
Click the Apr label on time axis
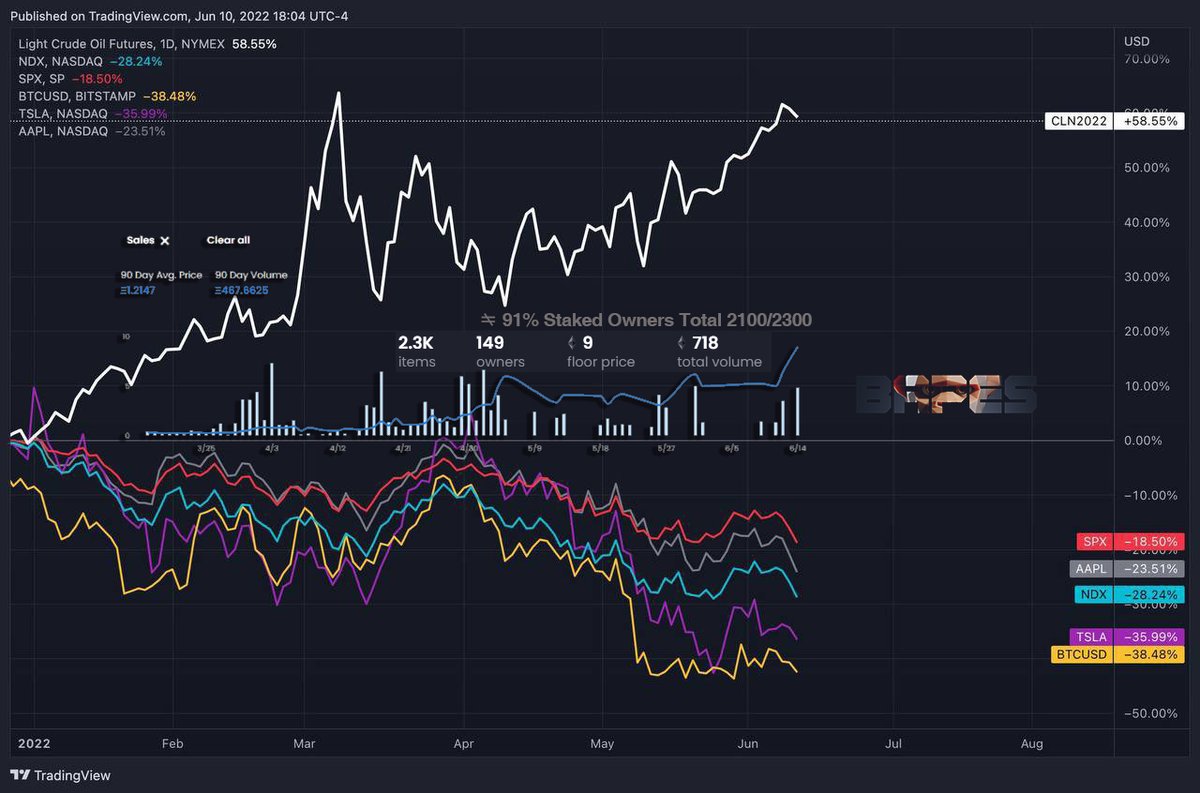[463, 744]
